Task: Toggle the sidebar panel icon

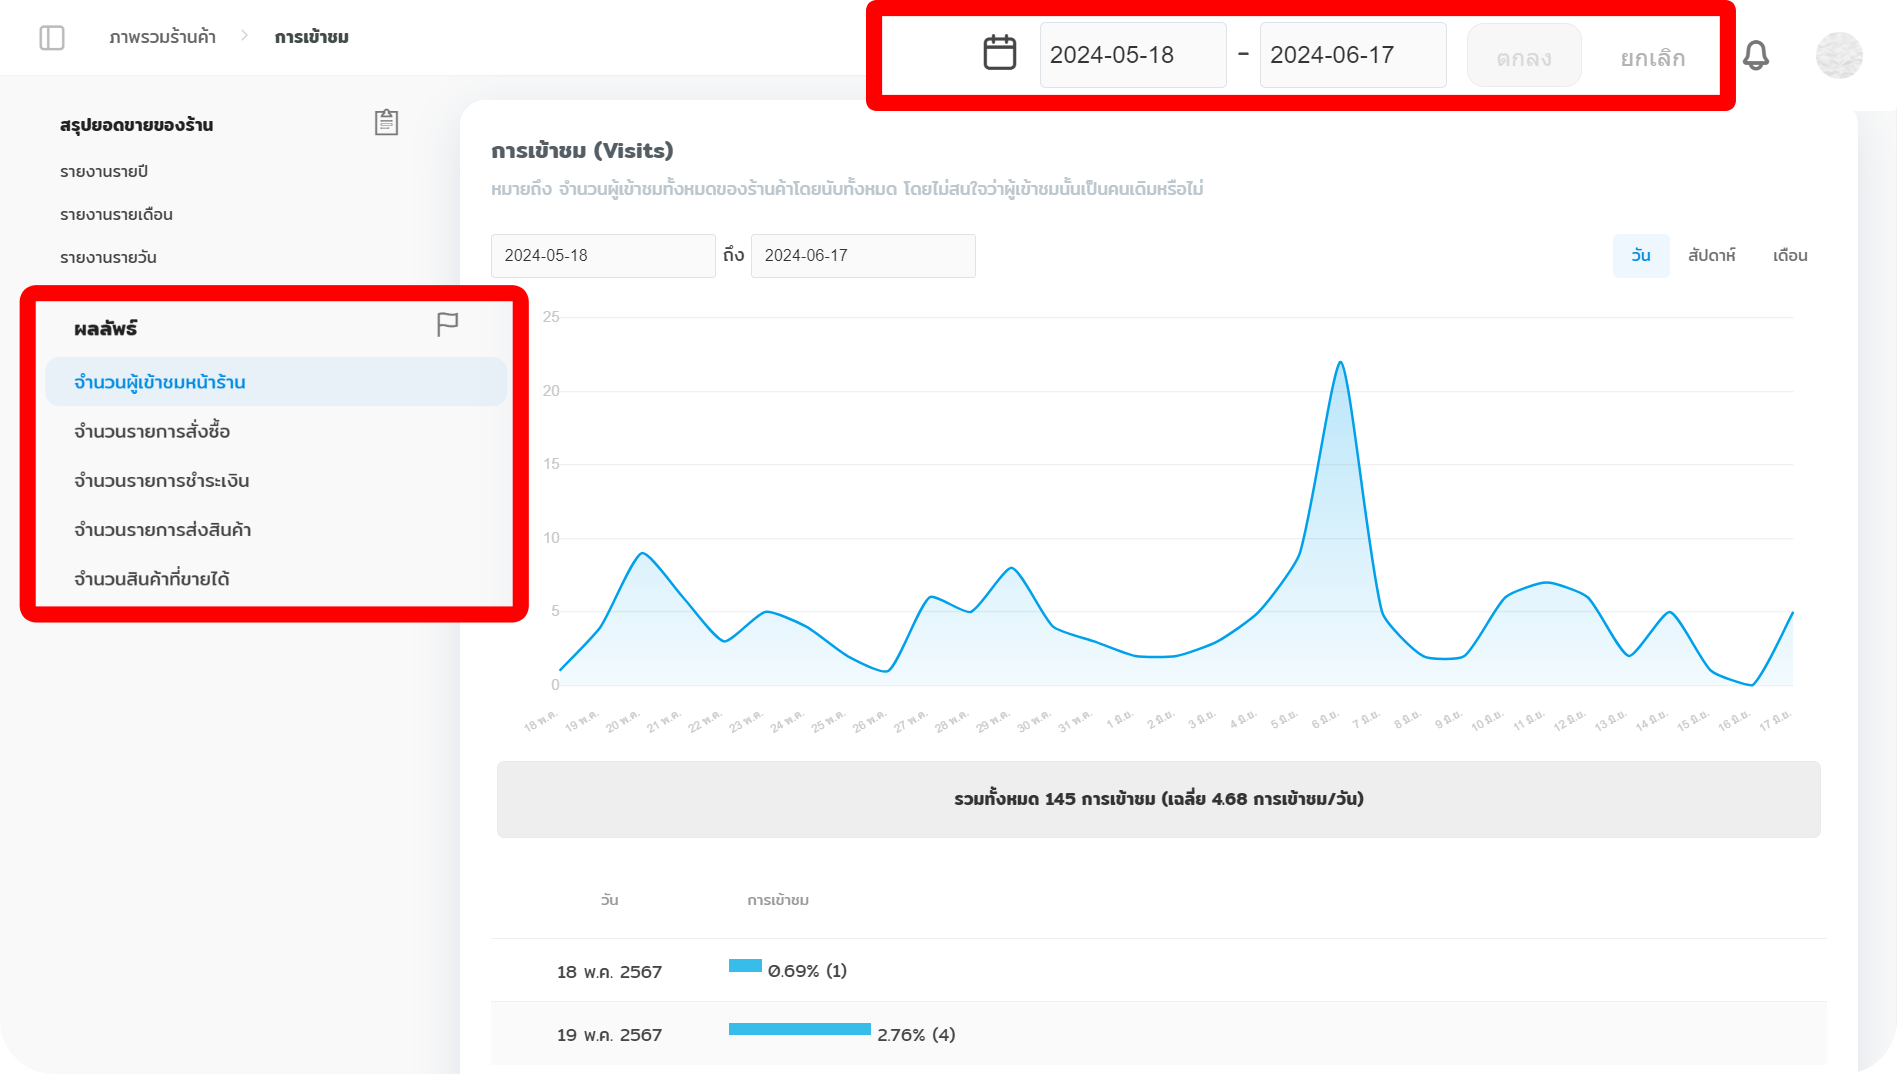Action: (52, 38)
